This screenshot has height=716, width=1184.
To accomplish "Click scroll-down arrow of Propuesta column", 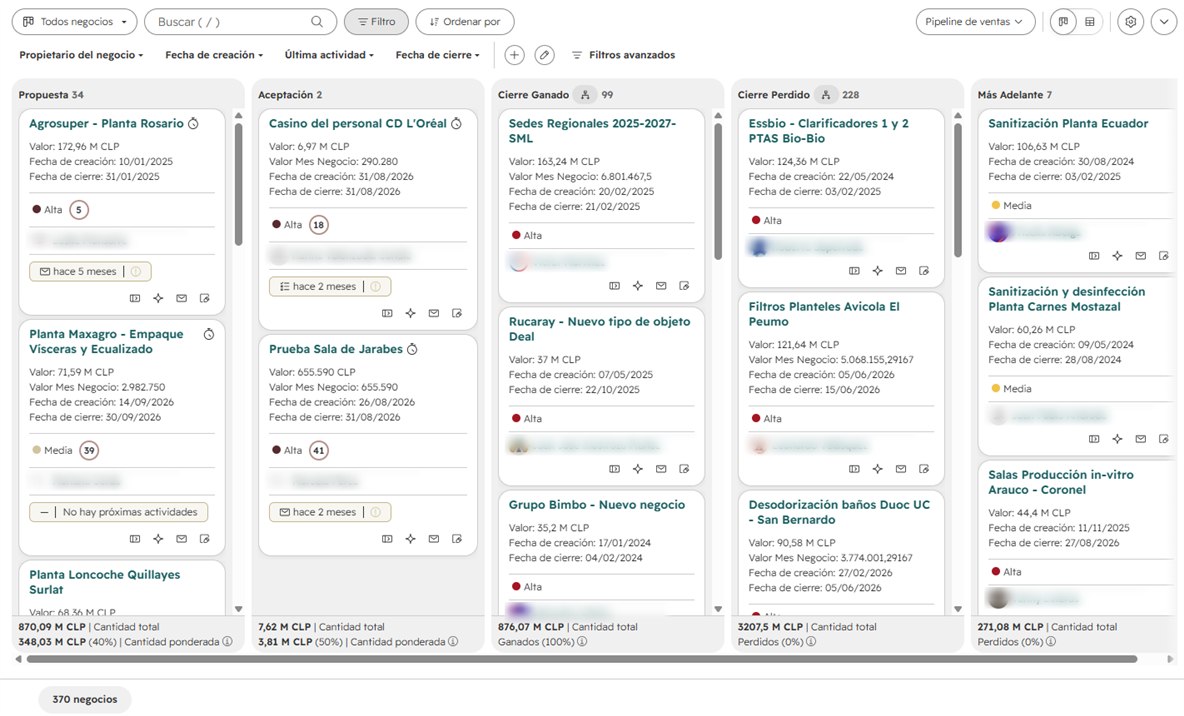I will [239, 609].
